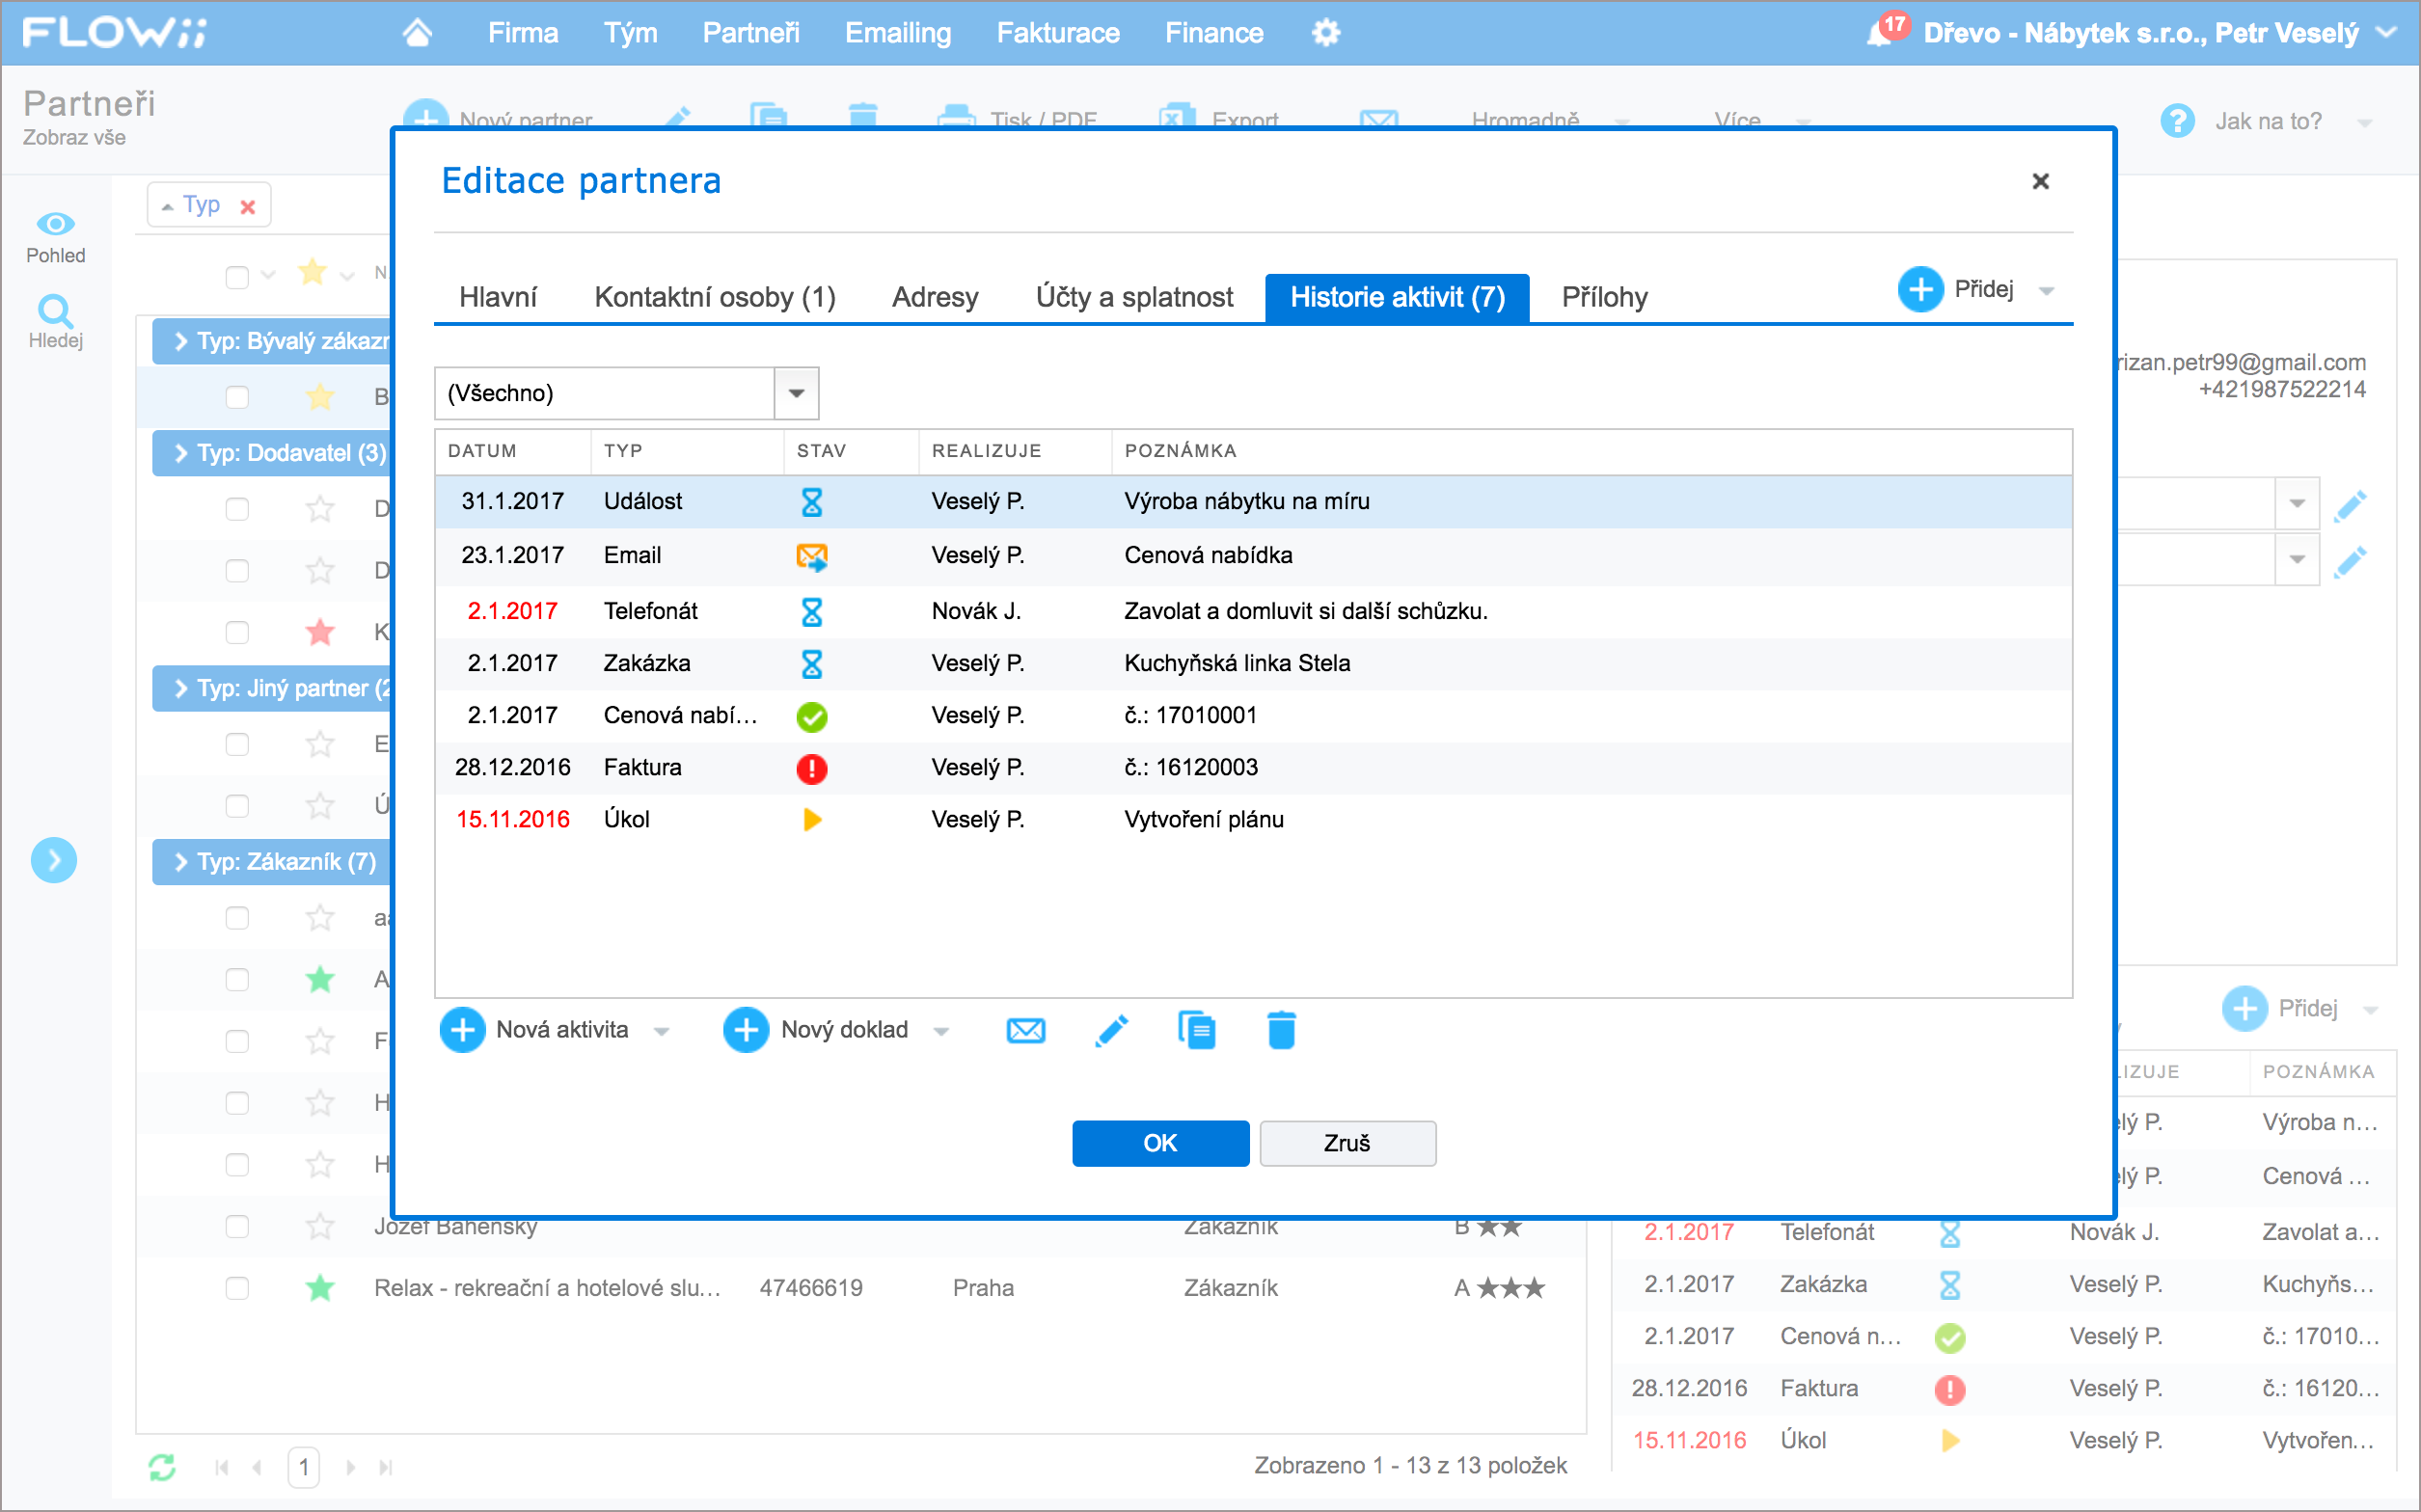Toggle the yellow star in Bývalý zákazník row

(x=320, y=396)
